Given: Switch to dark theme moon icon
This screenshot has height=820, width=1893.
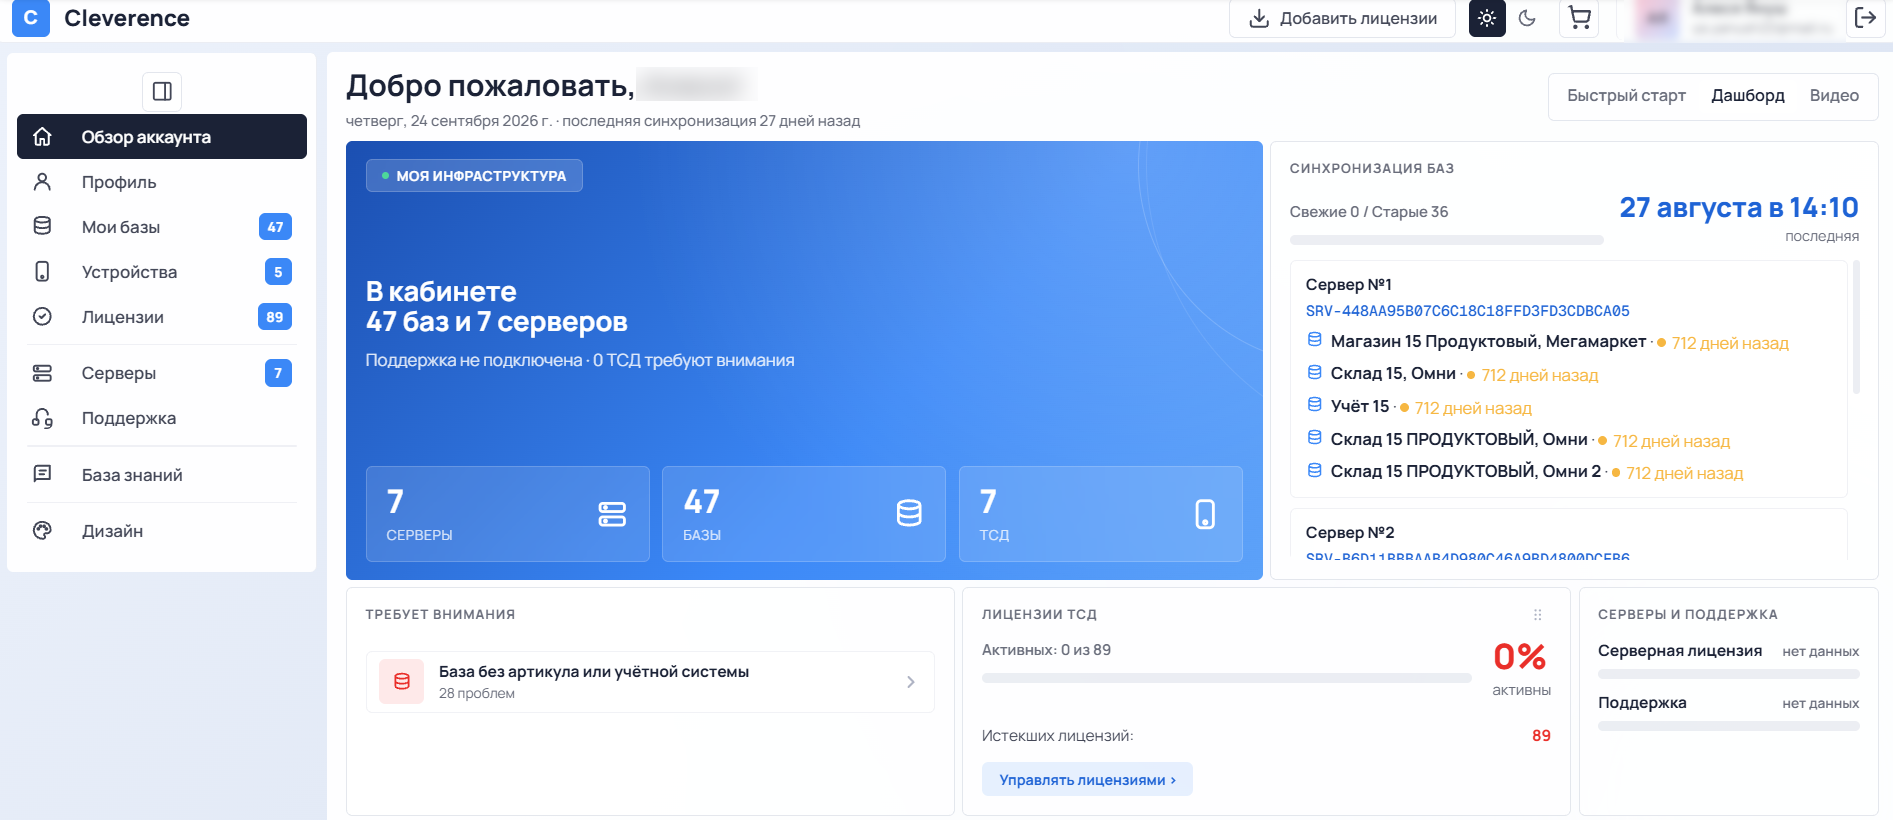Looking at the screenshot, I should tap(1527, 18).
